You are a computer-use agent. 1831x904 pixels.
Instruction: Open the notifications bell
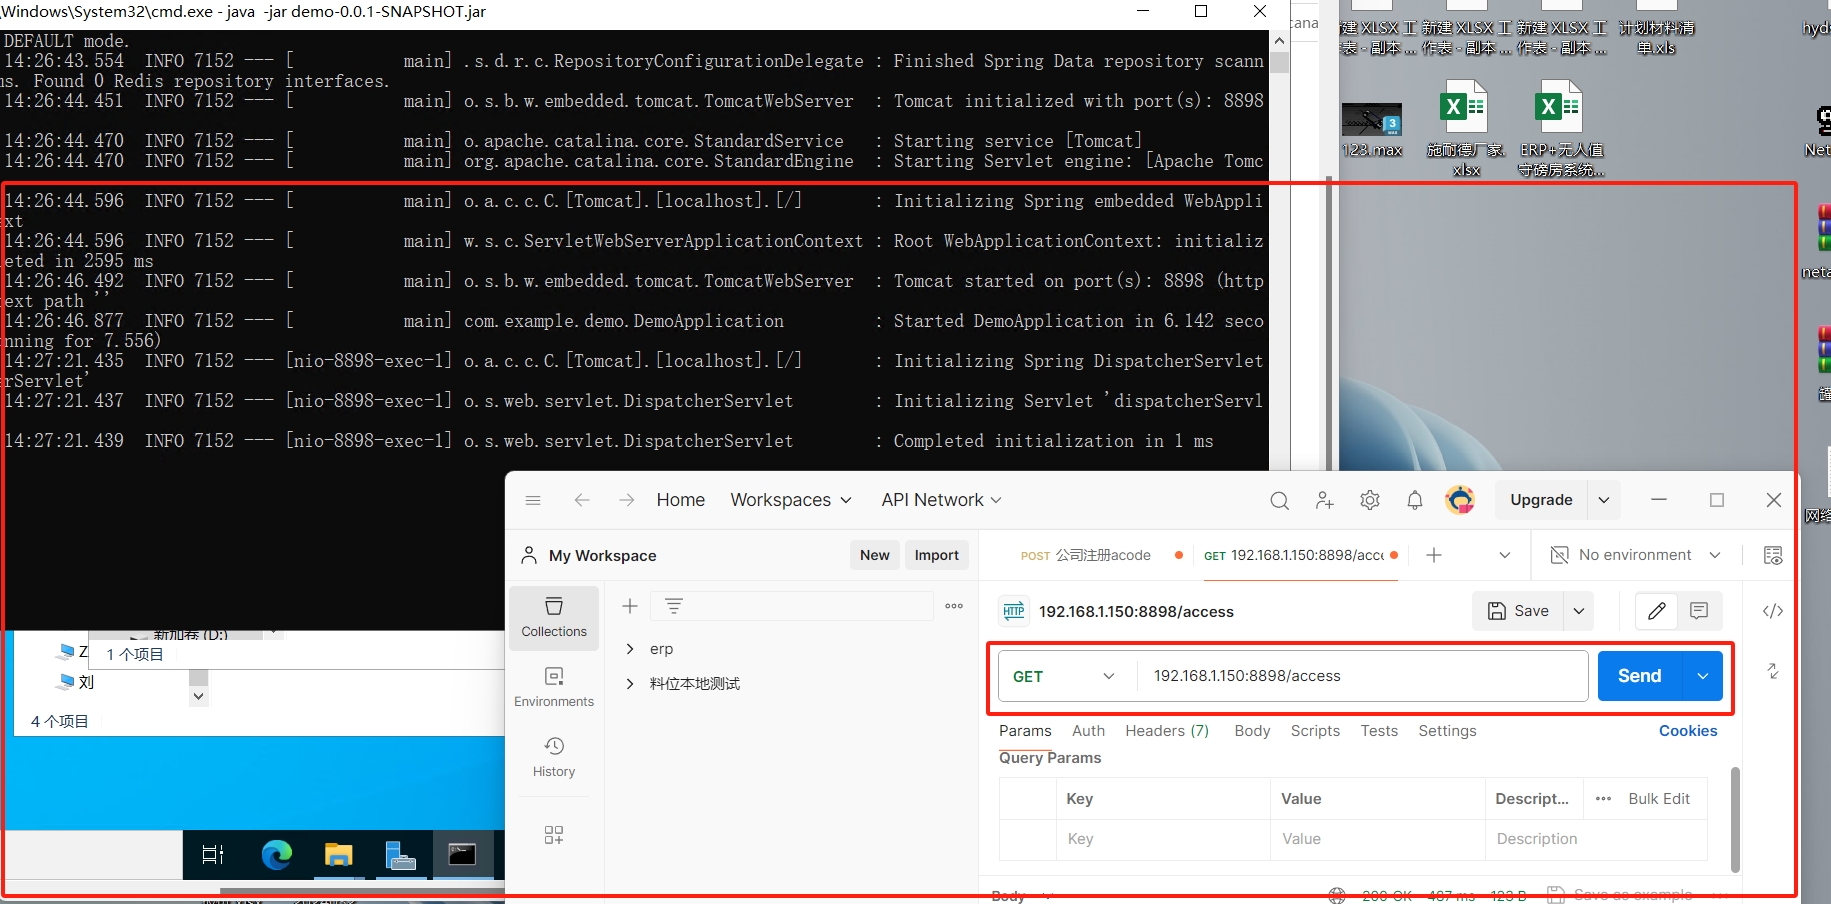point(1415,500)
